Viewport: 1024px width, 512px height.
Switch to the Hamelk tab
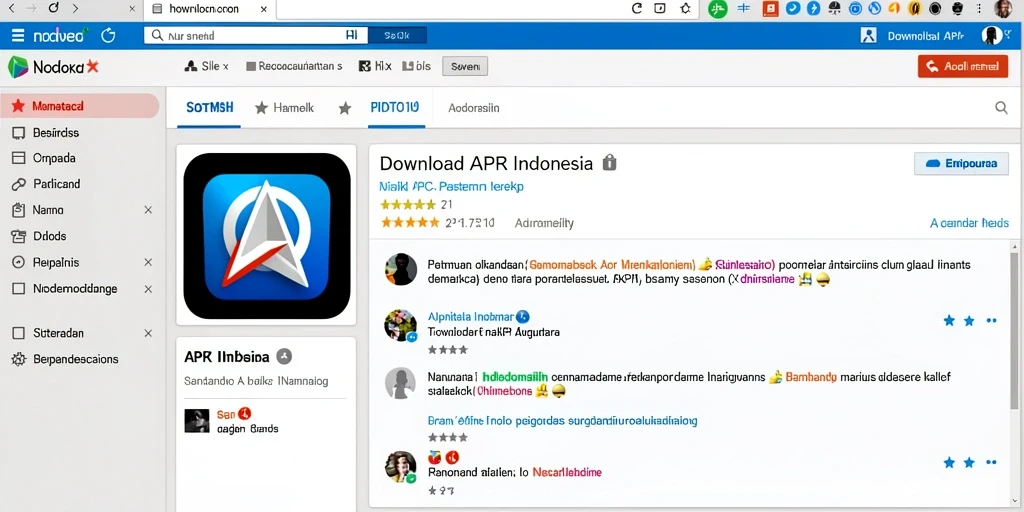pyautogui.click(x=285, y=108)
